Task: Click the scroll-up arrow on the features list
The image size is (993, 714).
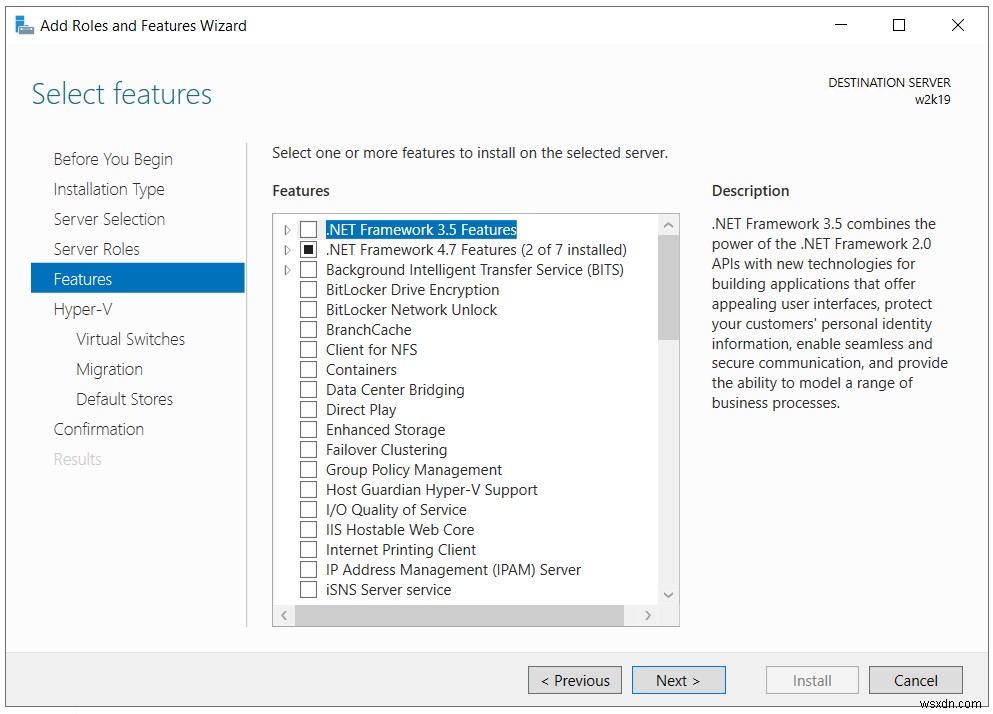Action: pos(668,223)
